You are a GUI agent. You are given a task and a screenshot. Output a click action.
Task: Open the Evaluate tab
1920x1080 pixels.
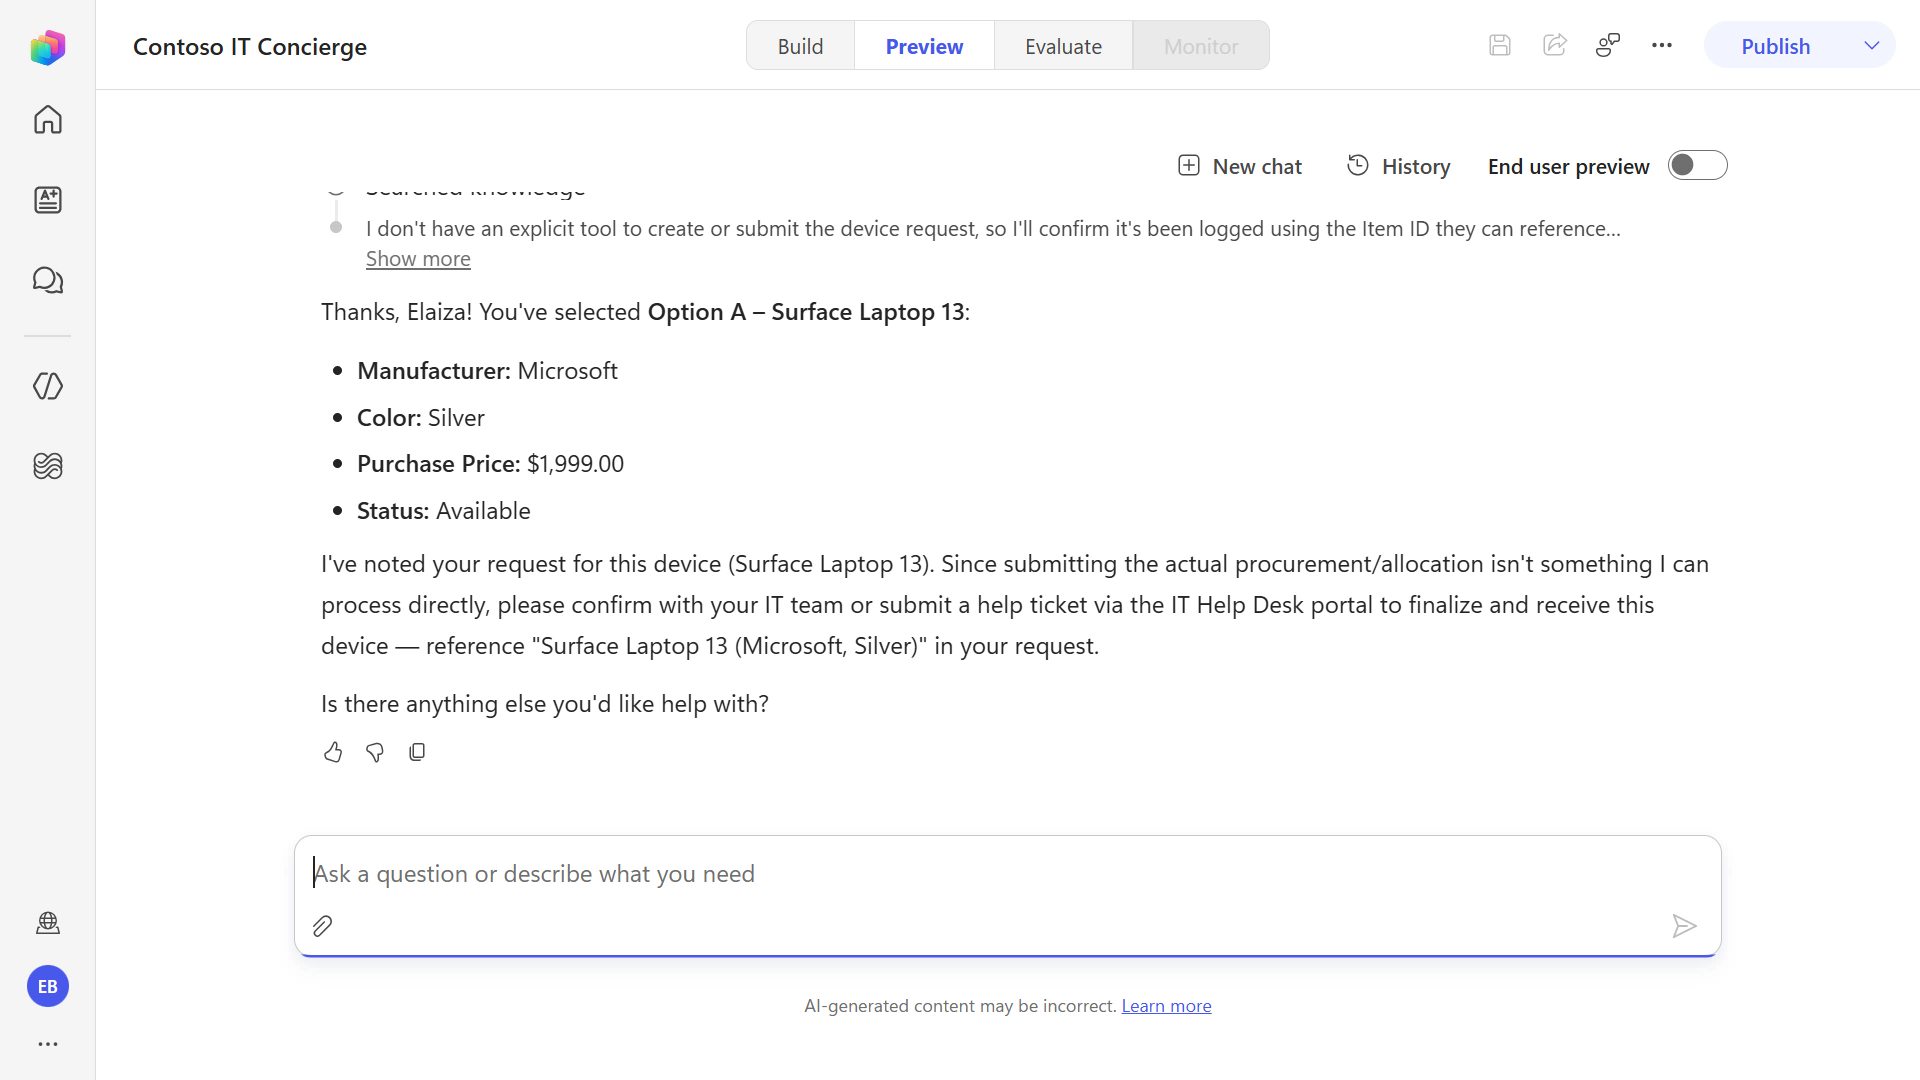(x=1063, y=46)
